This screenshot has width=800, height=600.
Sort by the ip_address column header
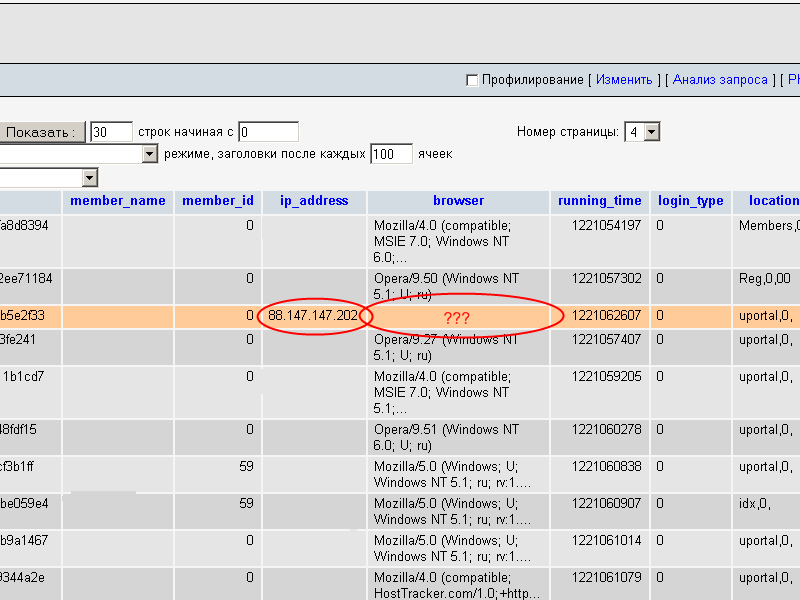tap(314, 201)
